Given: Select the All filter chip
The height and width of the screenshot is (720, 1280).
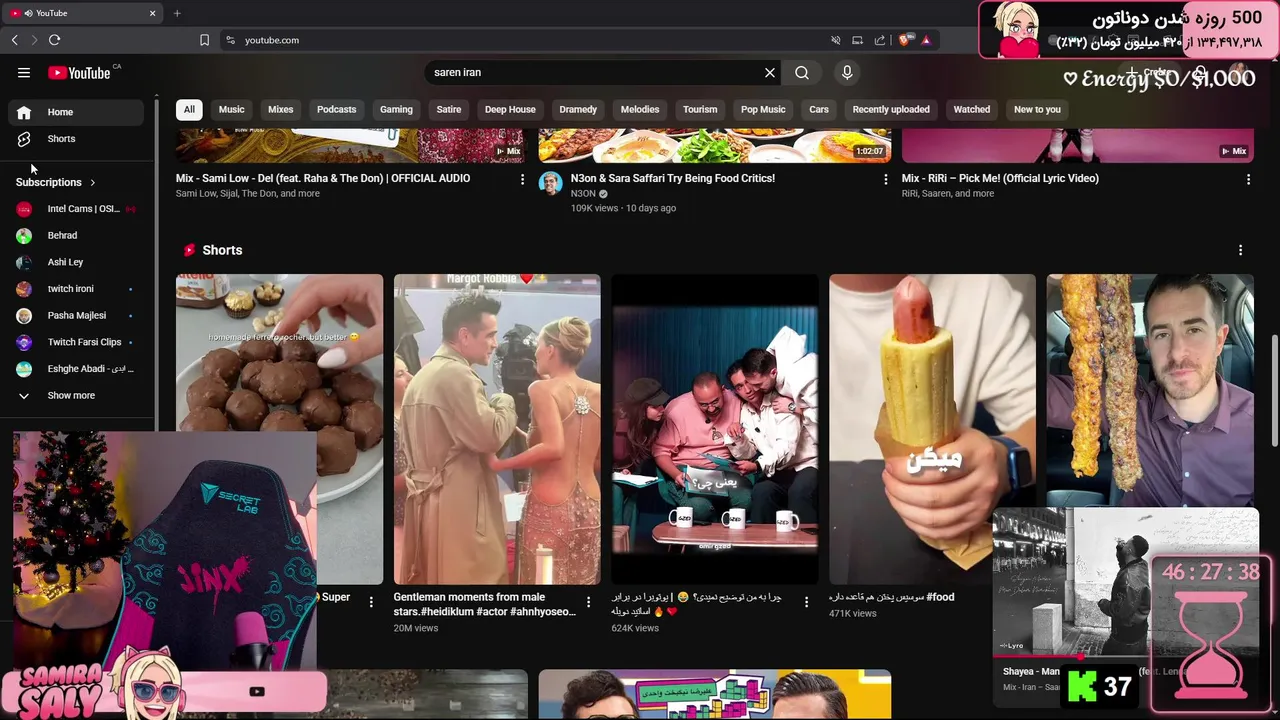Looking at the screenshot, I should (x=189, y=110).
